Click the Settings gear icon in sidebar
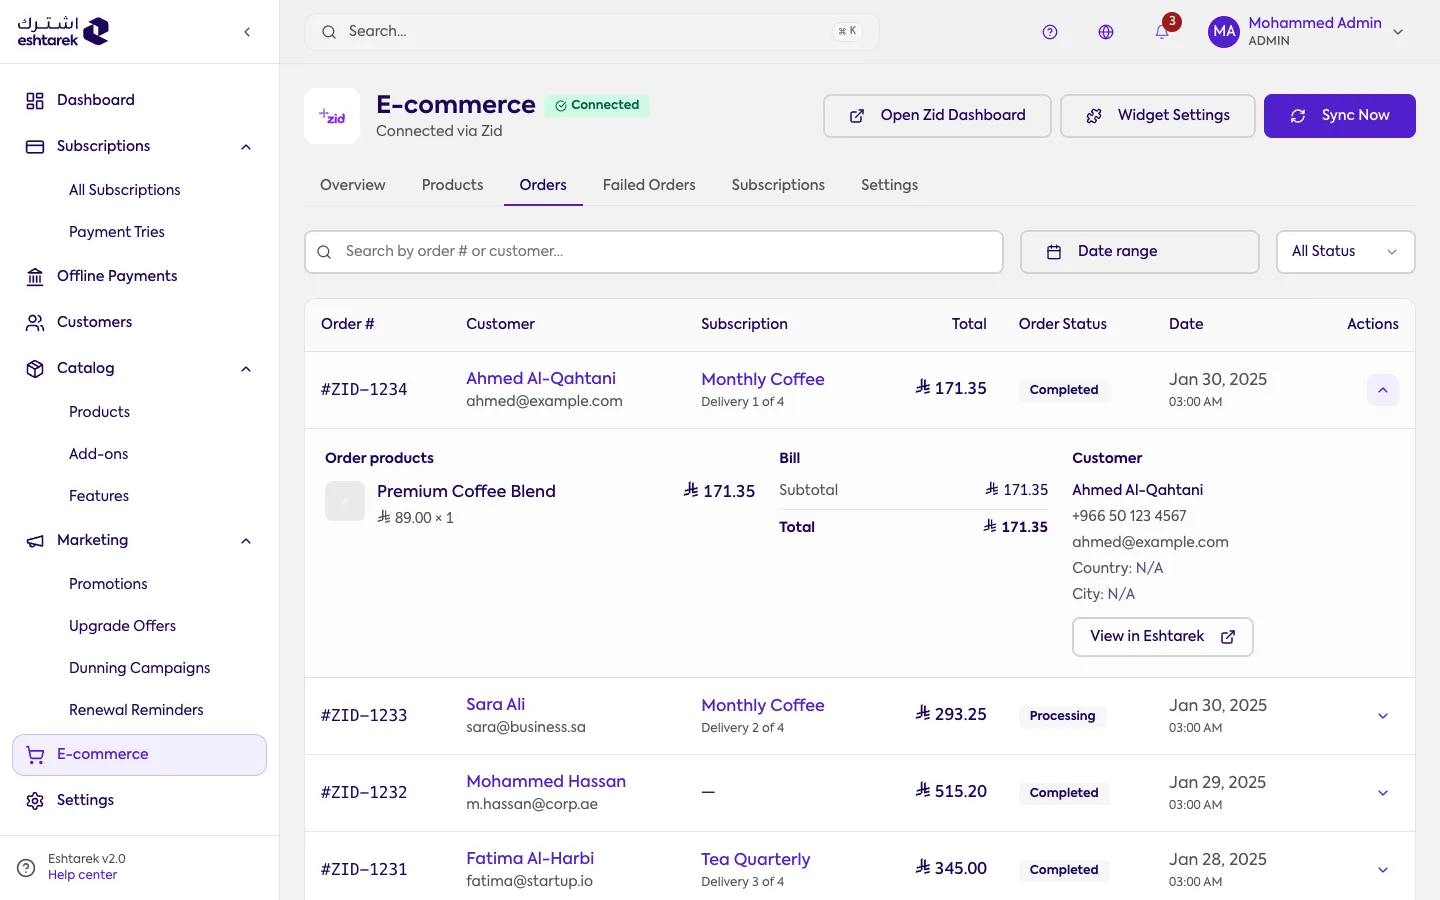This screenshot has width=1440, height=900. [35, 801]
